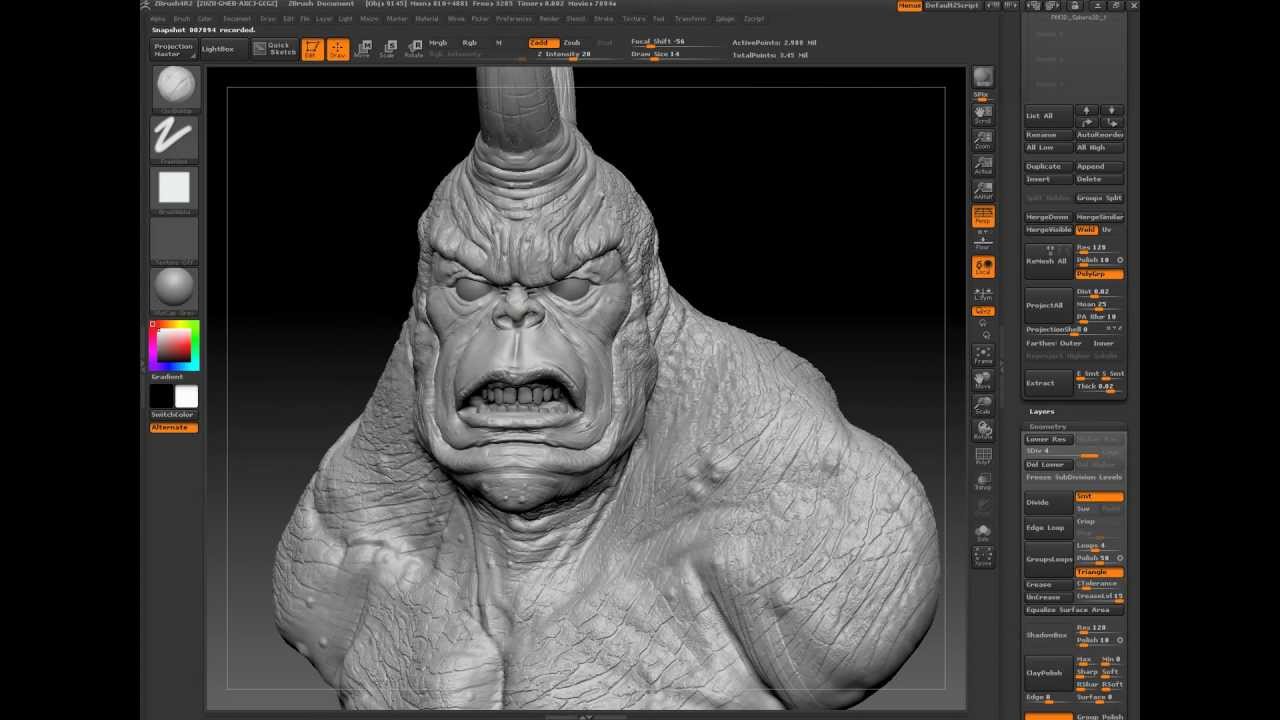The height and width of the screenshot is (720, 1280).
Task: Toggle L.Sym button
Action: pyautogui.click(x=983, y=292)
